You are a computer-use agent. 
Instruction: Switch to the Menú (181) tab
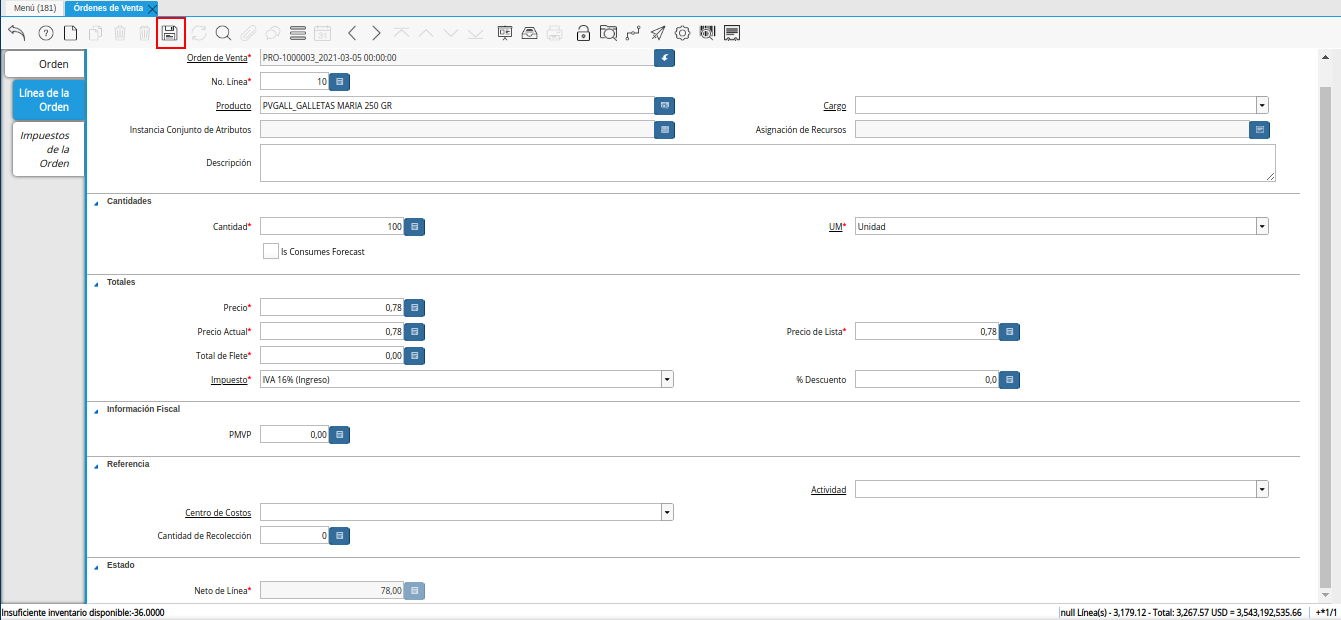(34, 8)
